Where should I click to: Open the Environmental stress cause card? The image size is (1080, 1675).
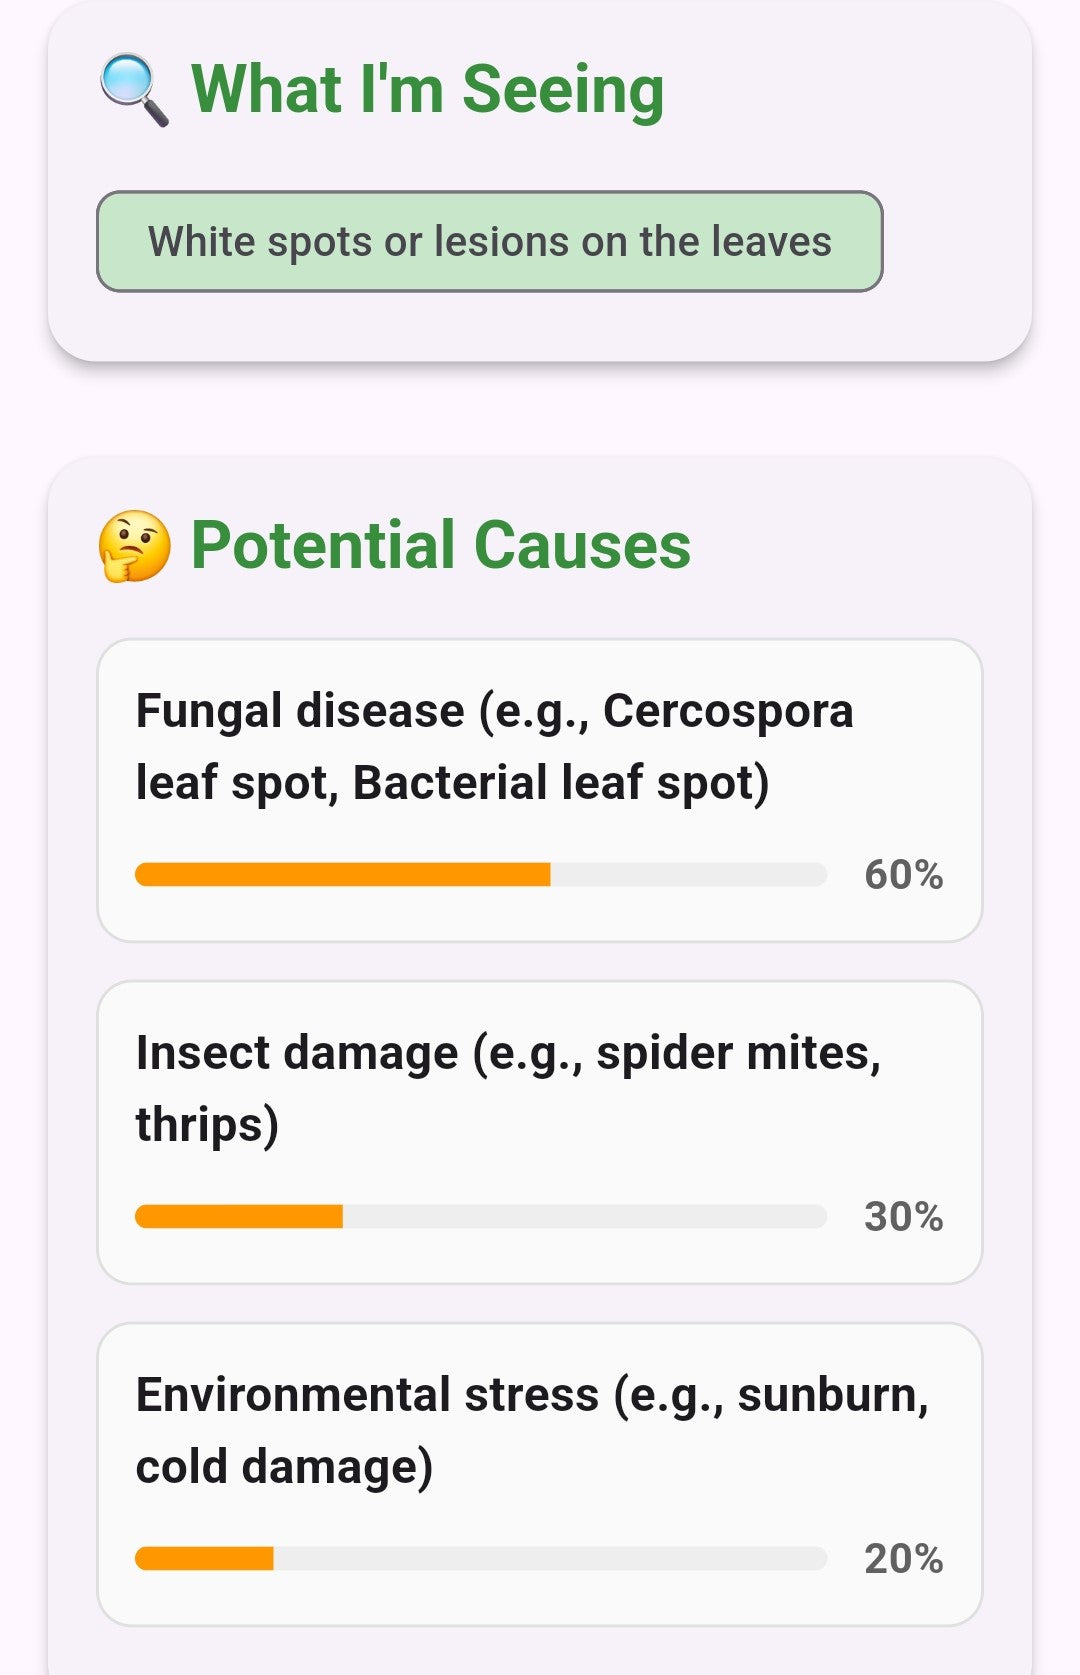(540, 1474)
